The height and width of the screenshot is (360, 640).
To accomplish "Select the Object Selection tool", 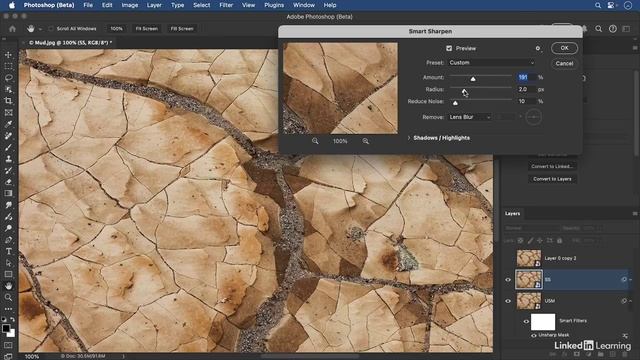I will [8, 89].
